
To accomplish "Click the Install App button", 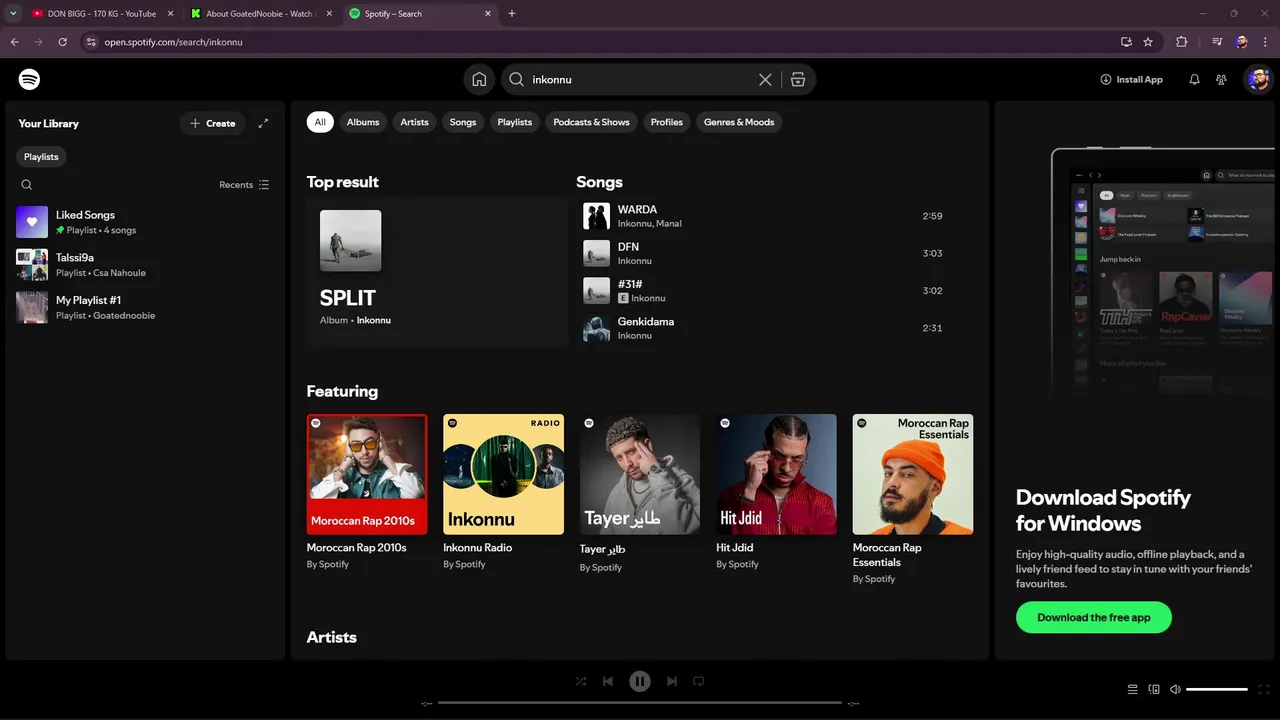I will (x=1131, y=79).
